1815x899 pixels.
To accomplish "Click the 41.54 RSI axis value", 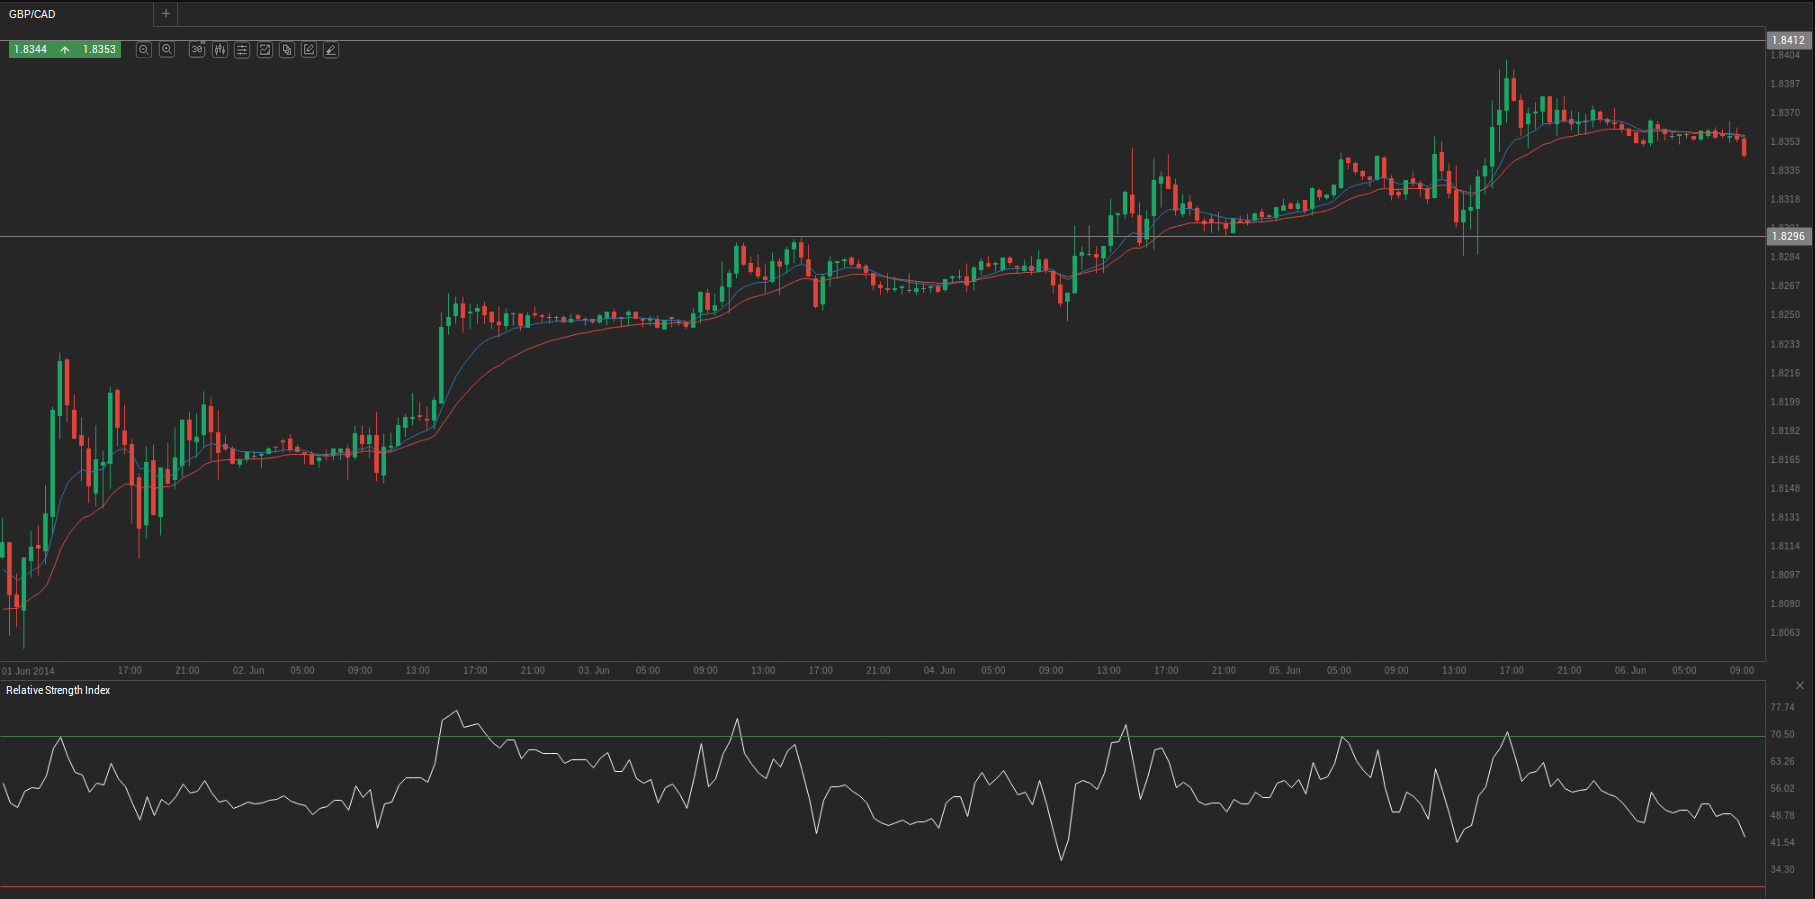I will (1782, 843).
